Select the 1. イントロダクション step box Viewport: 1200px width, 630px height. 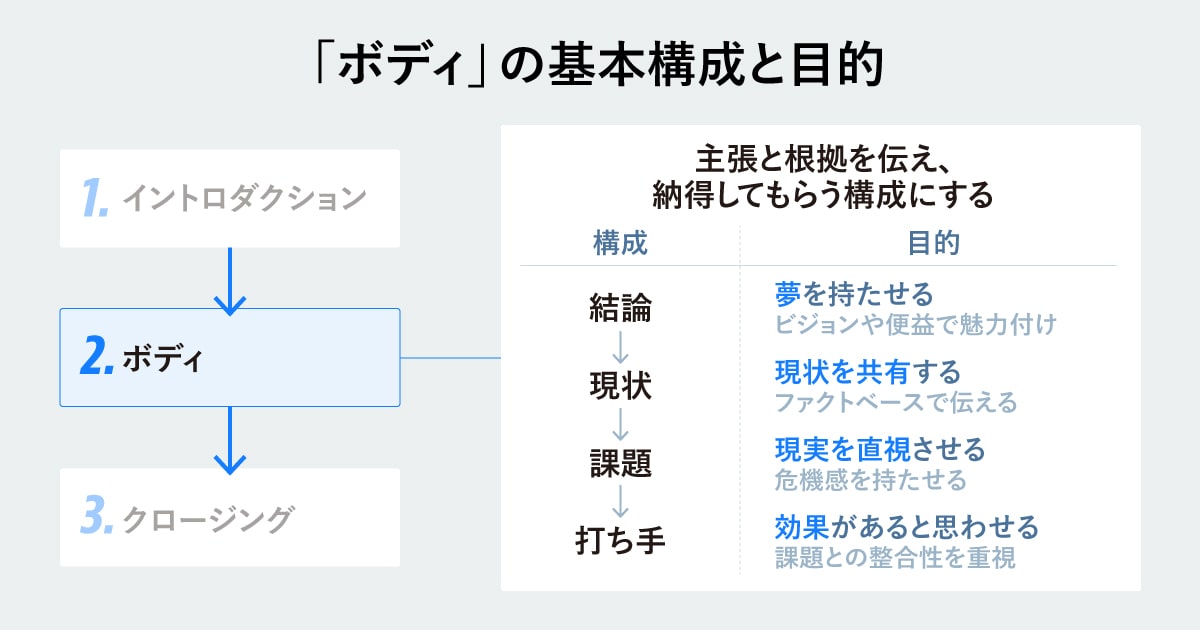(230, 198)
